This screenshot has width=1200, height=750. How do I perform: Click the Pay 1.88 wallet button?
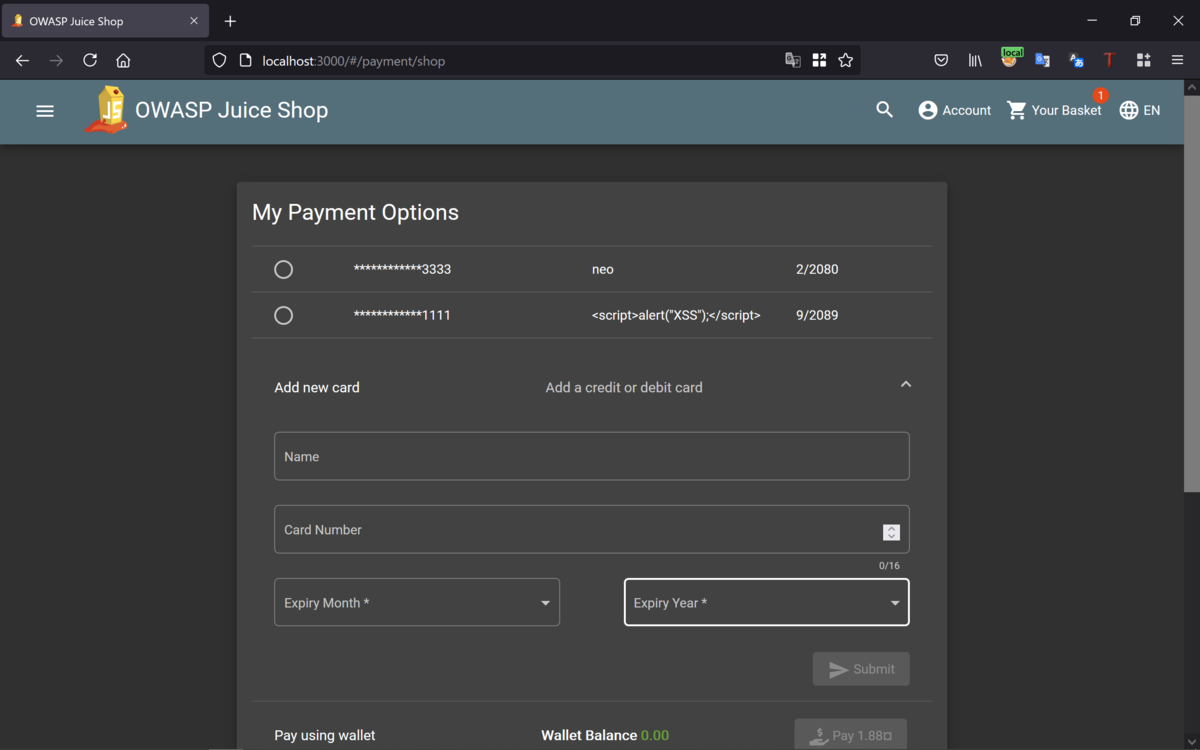pyautogui.click(x=850, y=735)
